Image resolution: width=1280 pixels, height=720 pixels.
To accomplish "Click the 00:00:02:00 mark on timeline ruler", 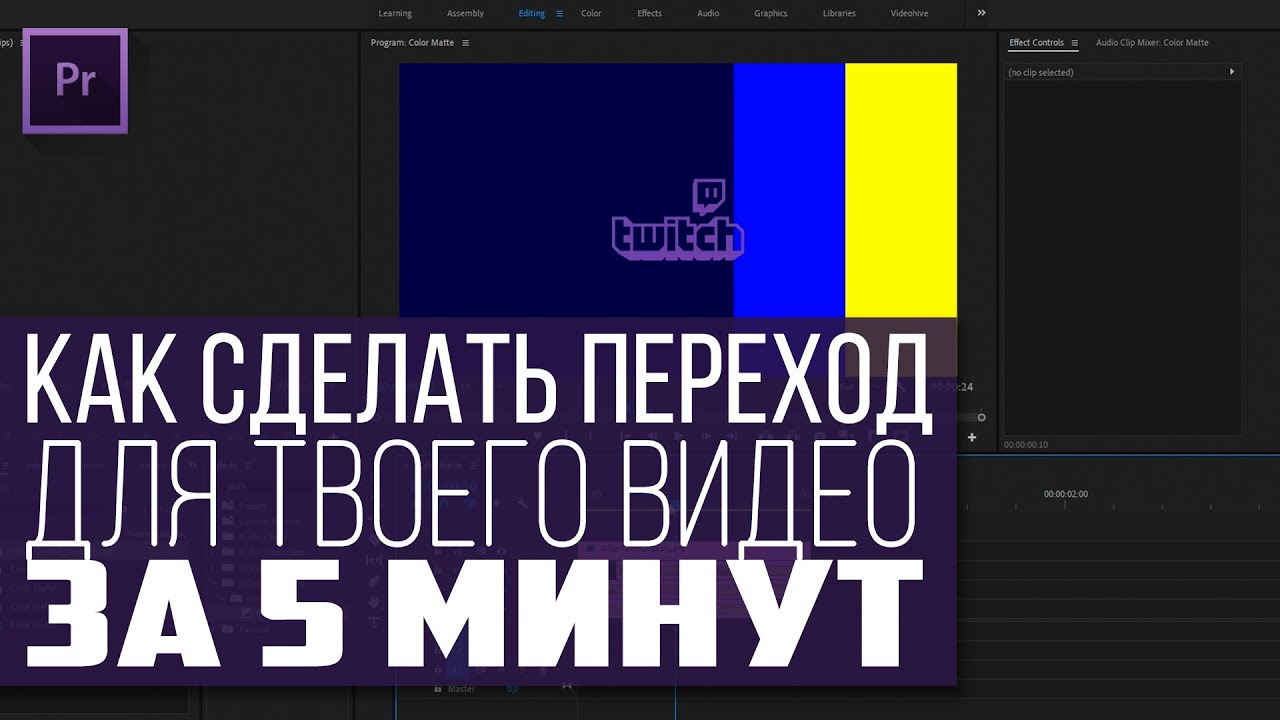I will pos(1065,494).
